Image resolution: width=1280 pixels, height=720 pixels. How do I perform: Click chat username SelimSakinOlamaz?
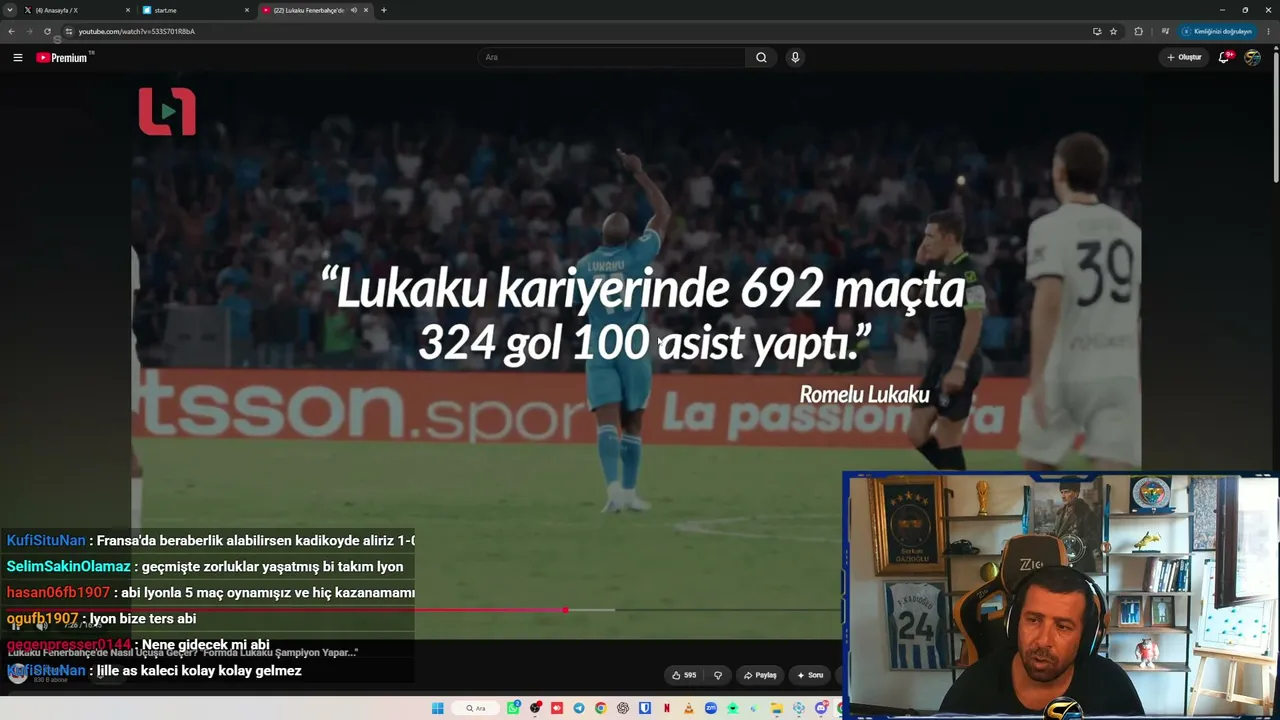tap(68, 567)
